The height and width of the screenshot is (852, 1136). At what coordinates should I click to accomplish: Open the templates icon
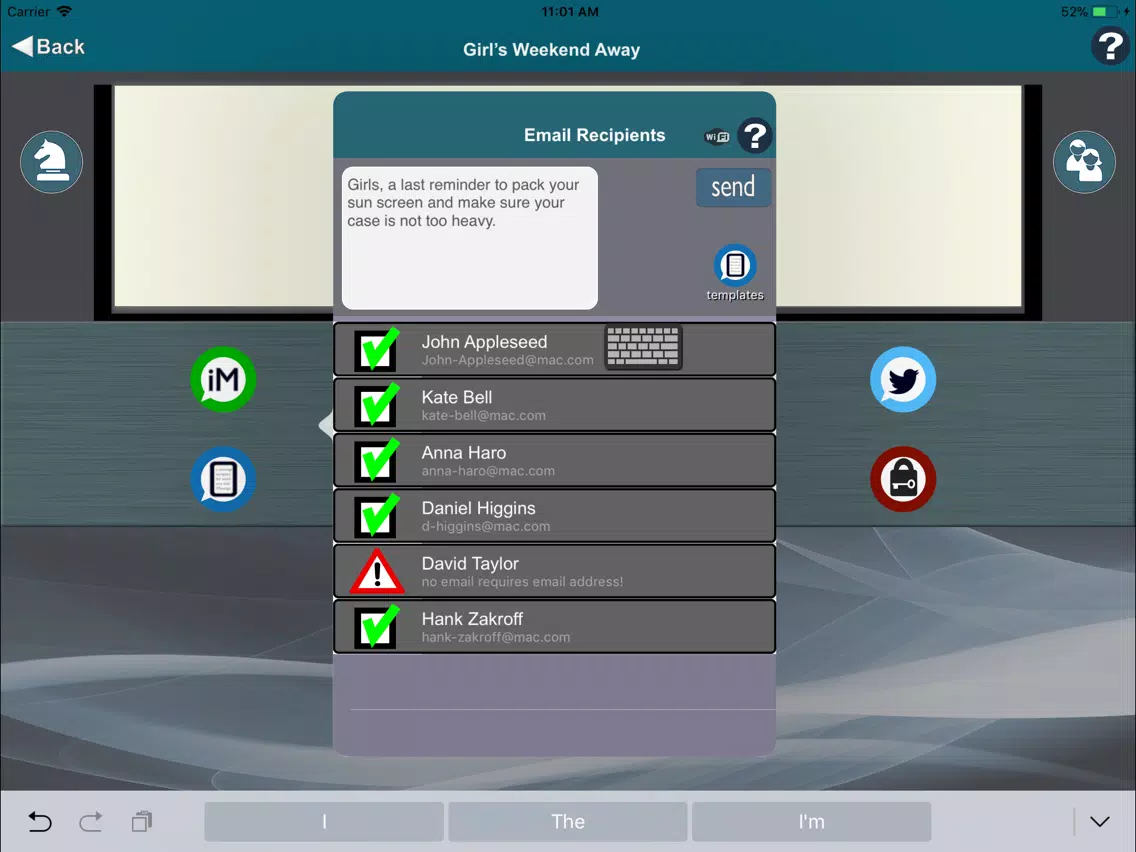pos(735,273)
